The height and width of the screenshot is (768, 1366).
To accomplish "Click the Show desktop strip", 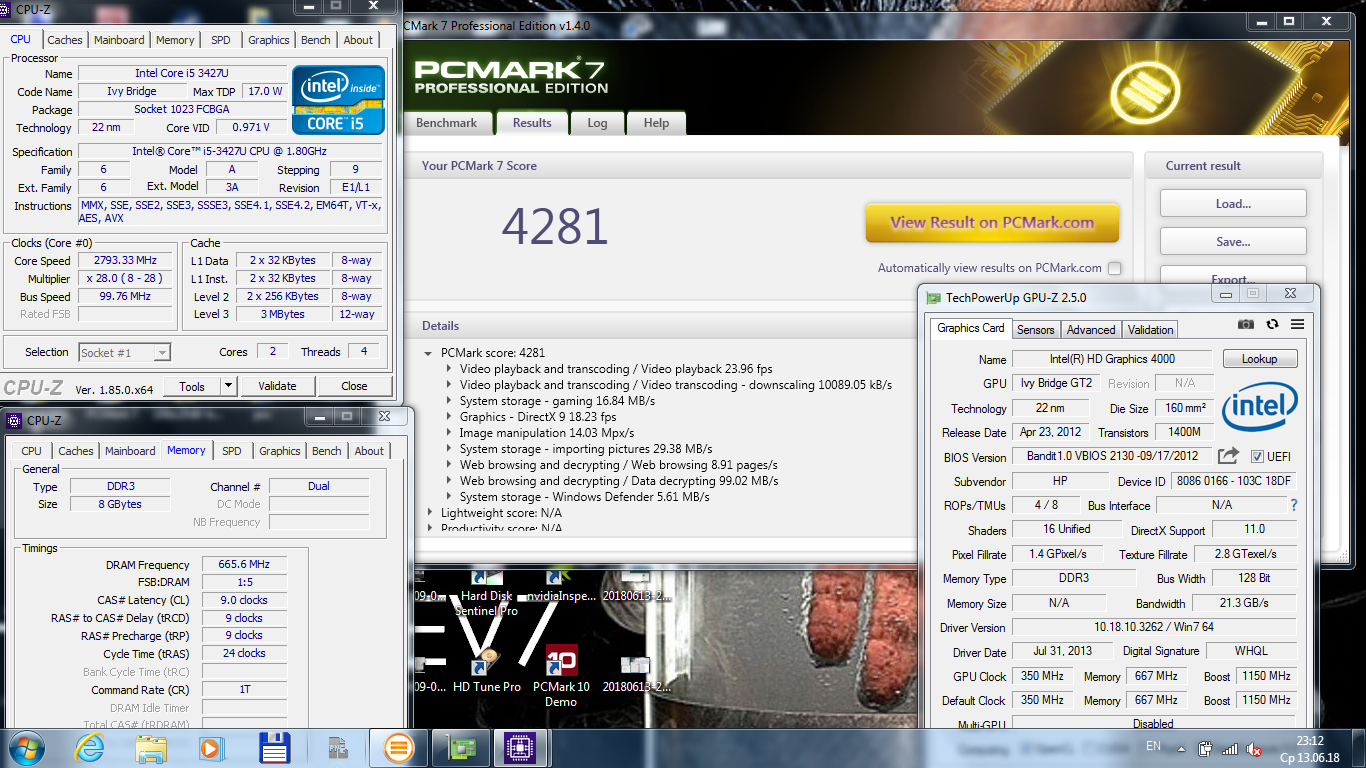I will tap(1358, 748).
